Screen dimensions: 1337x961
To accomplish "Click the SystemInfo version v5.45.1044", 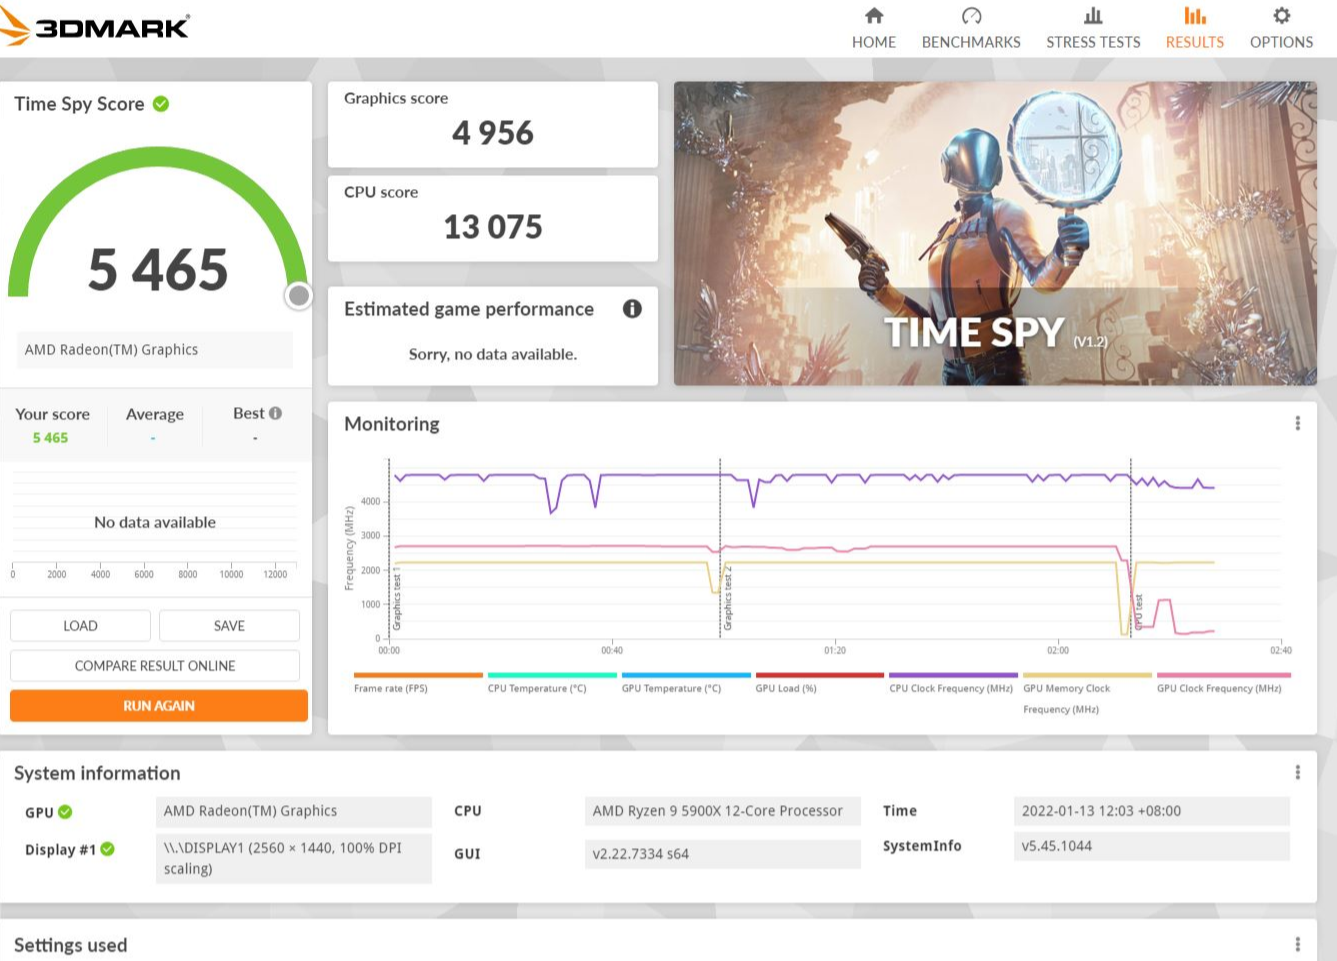I will pos(1151,846).
